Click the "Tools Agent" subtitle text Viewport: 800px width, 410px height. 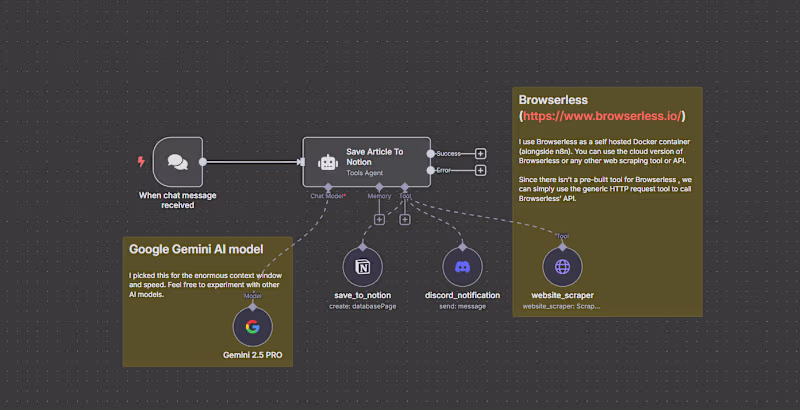pyautogui.click(x=364, y=173)
